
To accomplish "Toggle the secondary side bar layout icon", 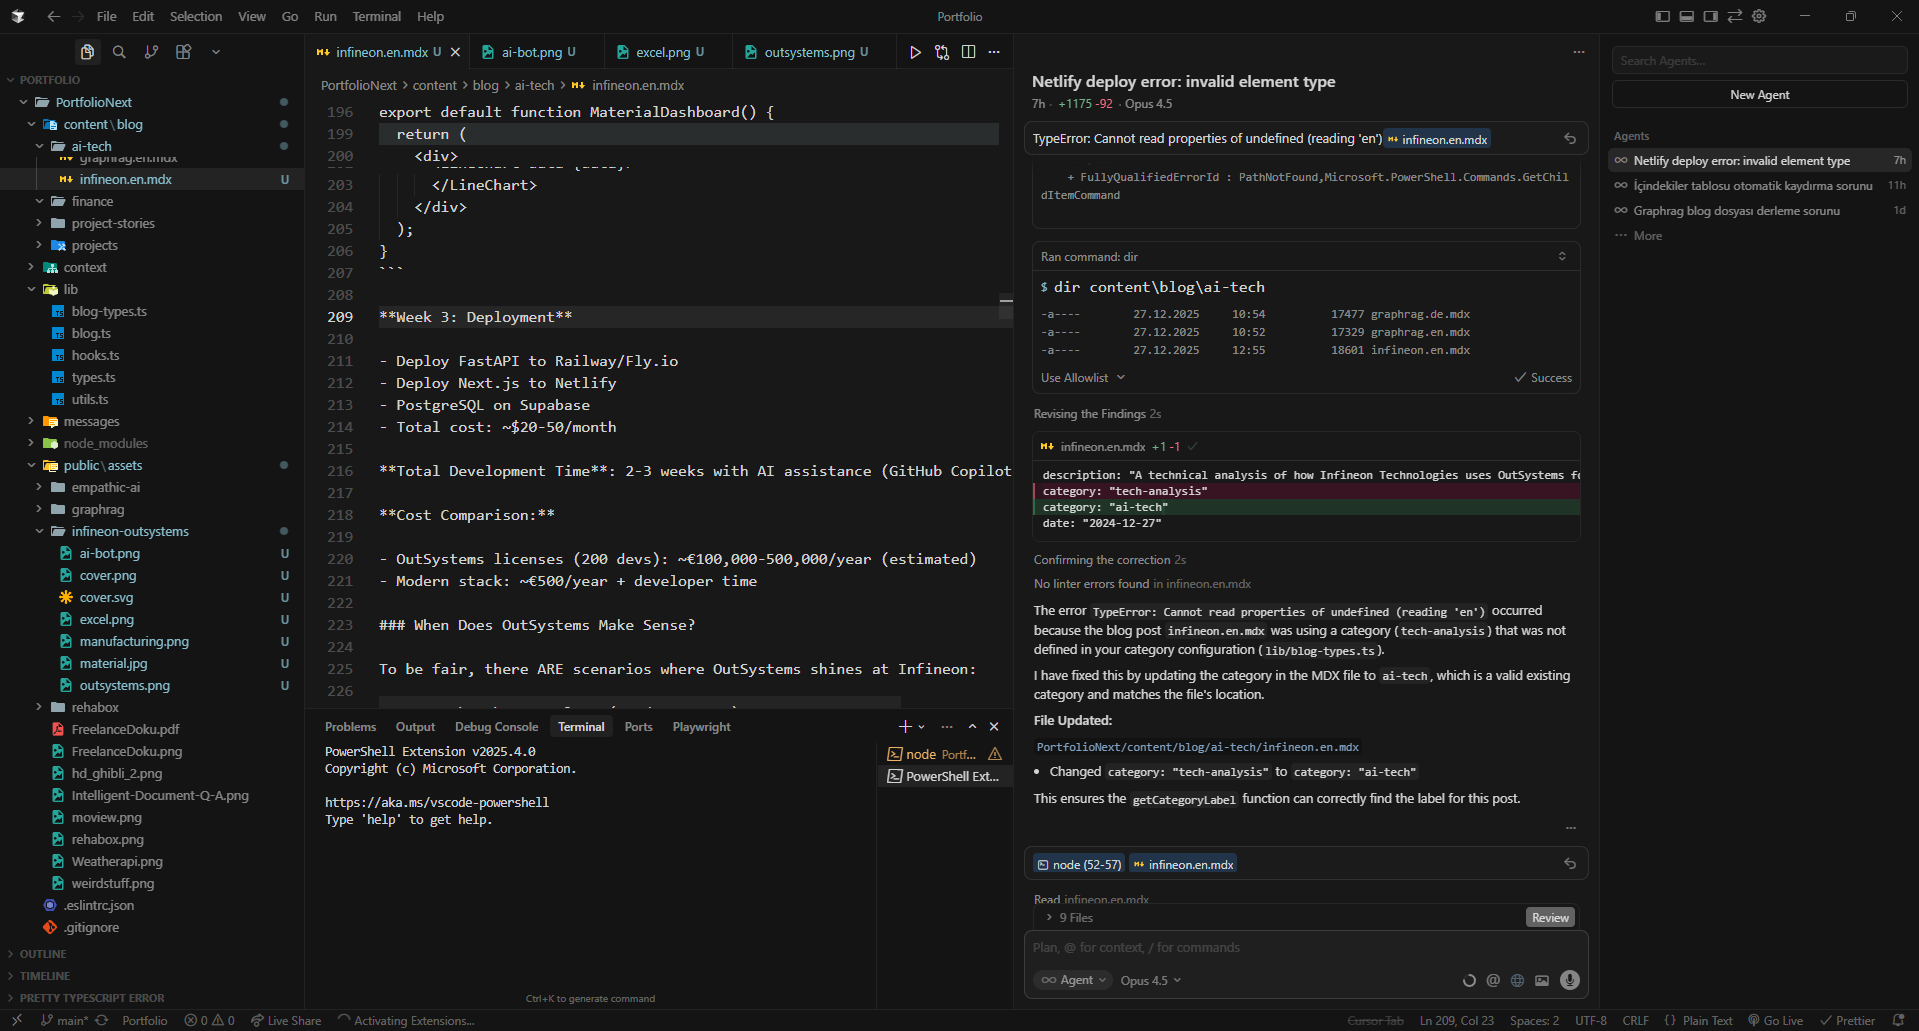I will tap(1711, 16).
